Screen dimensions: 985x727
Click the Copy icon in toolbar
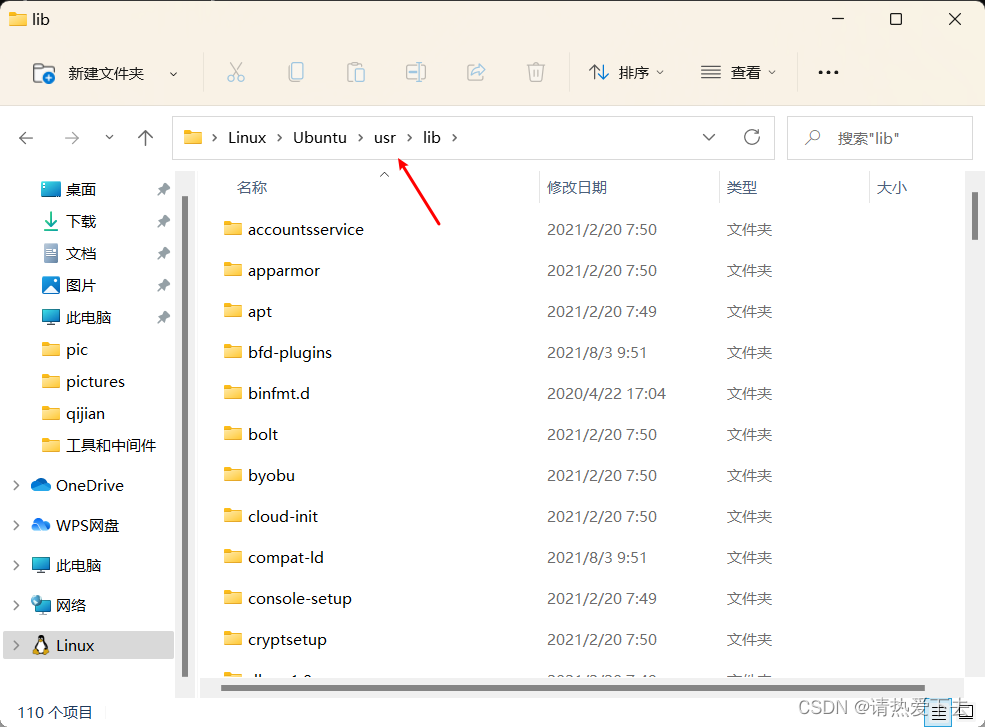(x=296, y=73)
